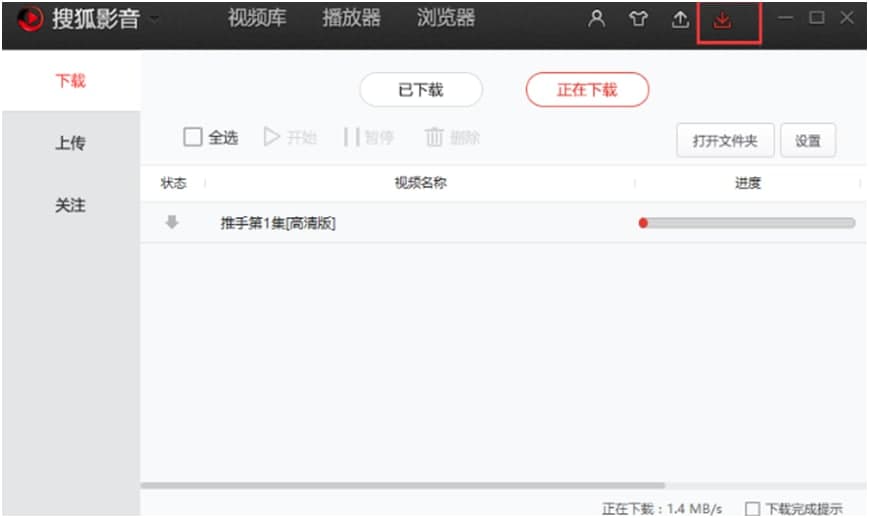This screenshot has width=869, height=518.
Task: Open the skin (shirt) icon
Action: [638, 19]
